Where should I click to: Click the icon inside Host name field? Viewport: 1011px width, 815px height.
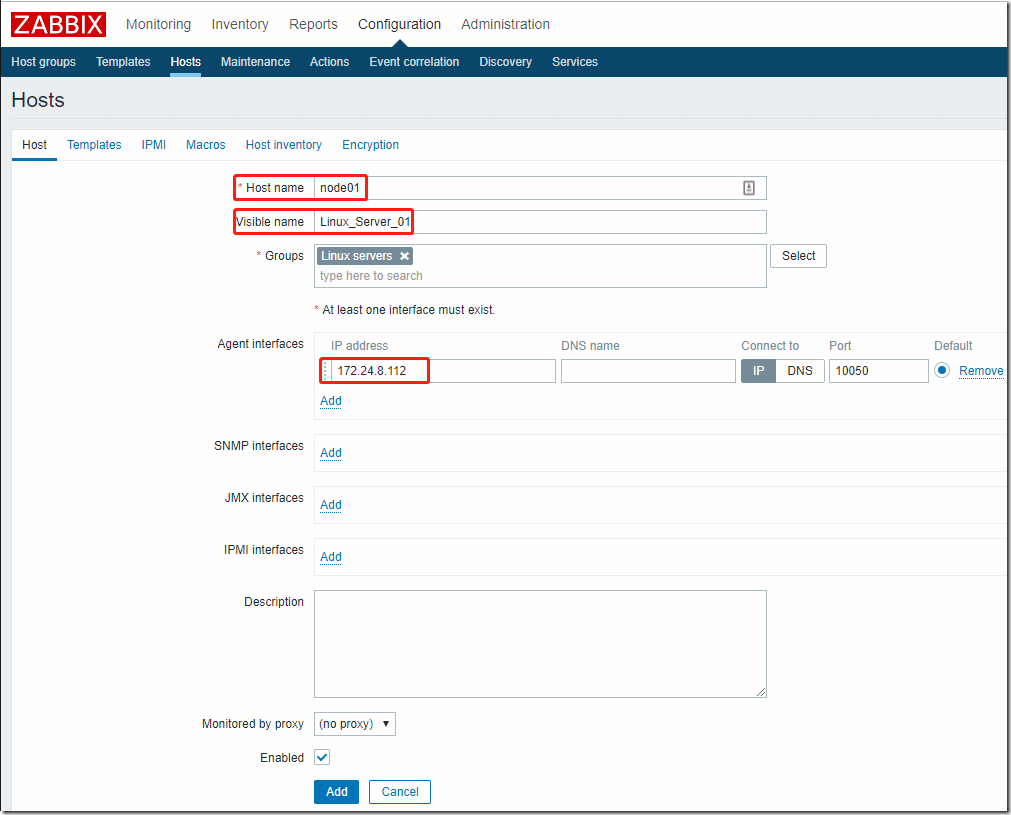749,188
